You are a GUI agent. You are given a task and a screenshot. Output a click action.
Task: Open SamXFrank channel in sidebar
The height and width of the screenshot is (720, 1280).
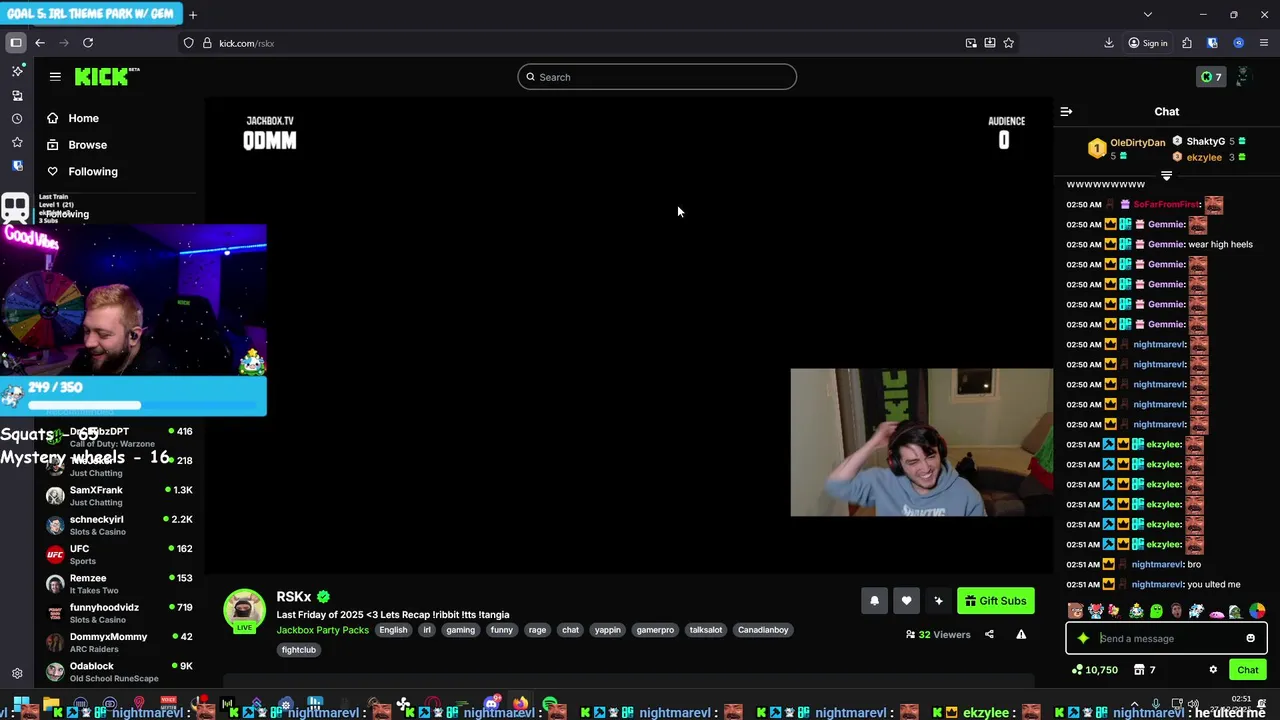119,496
